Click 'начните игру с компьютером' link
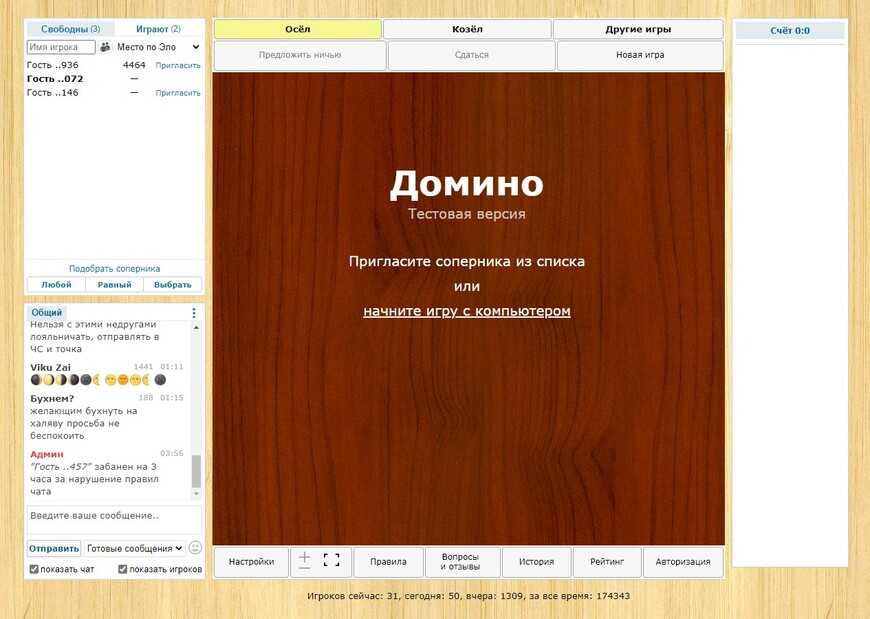The height and width of the screenshot is (619, 870). pos(467,311)
